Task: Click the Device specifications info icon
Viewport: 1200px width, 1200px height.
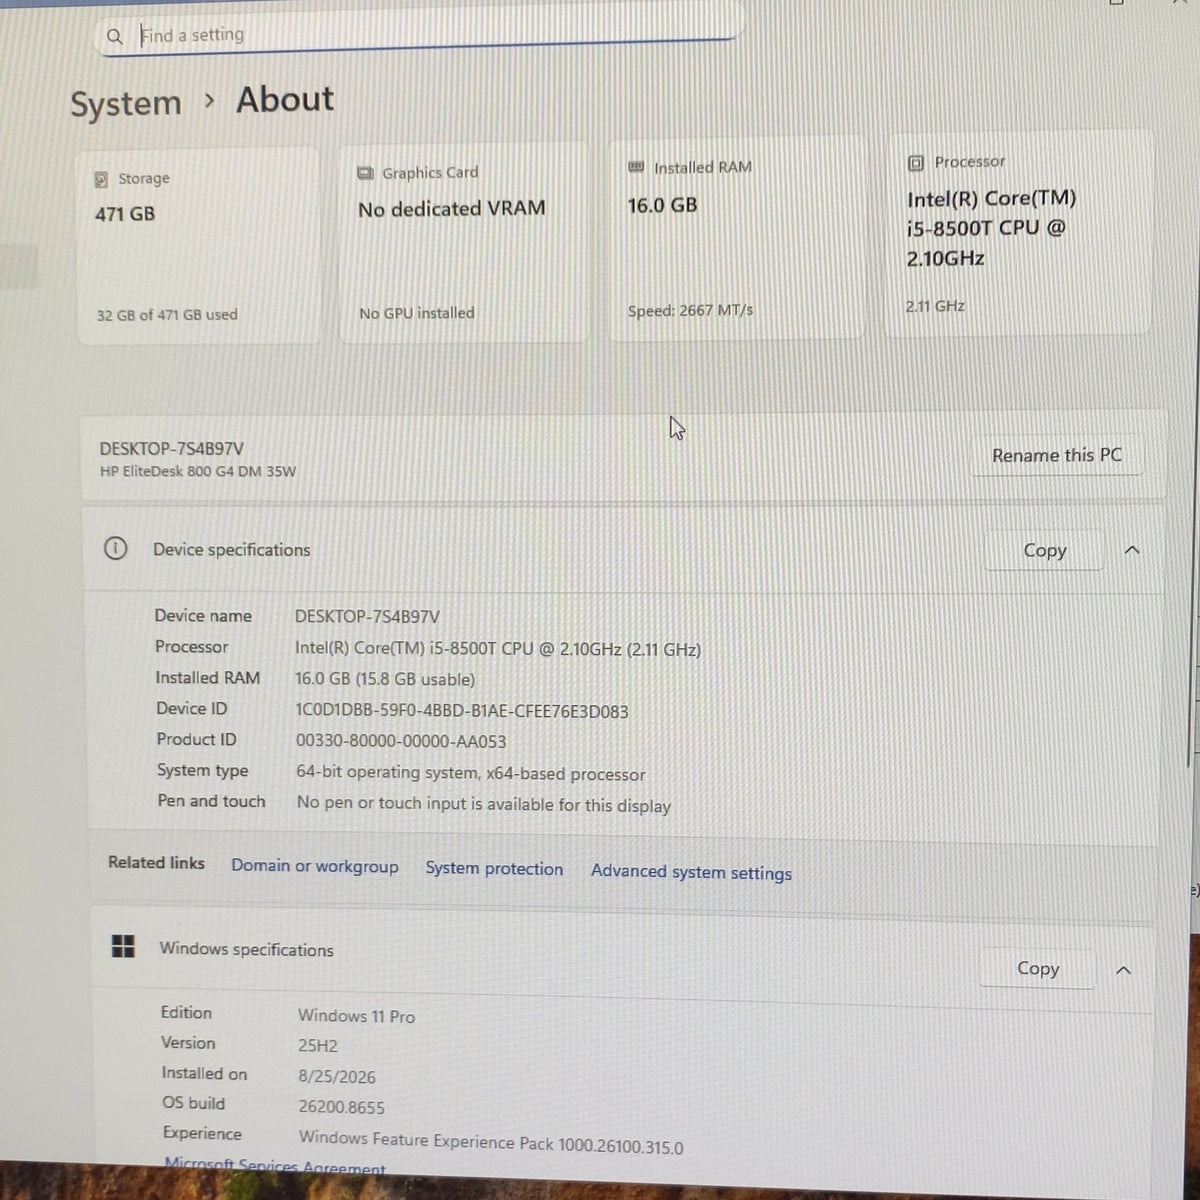Action: coord(115,548)
